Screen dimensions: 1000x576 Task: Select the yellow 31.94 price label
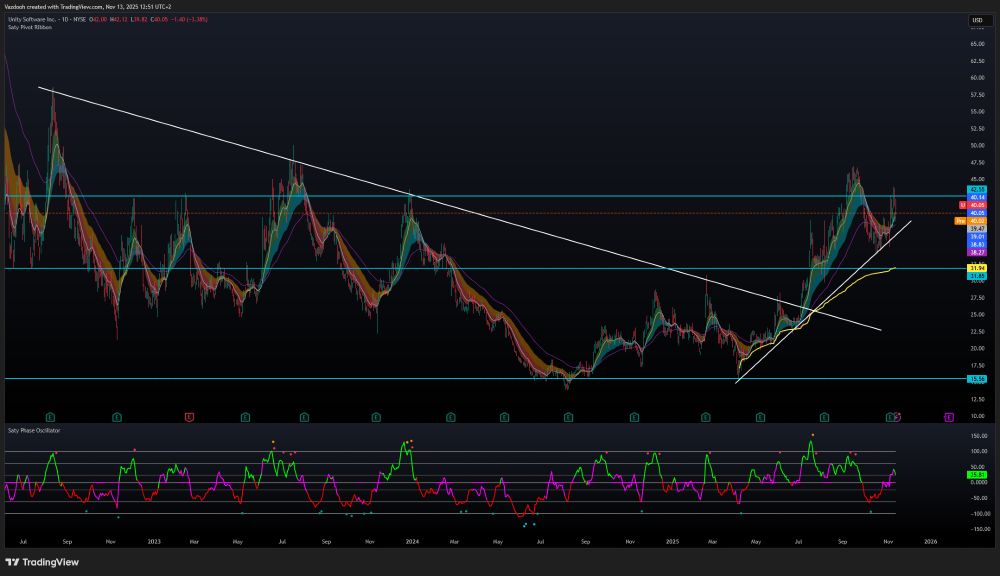(977, 269)
